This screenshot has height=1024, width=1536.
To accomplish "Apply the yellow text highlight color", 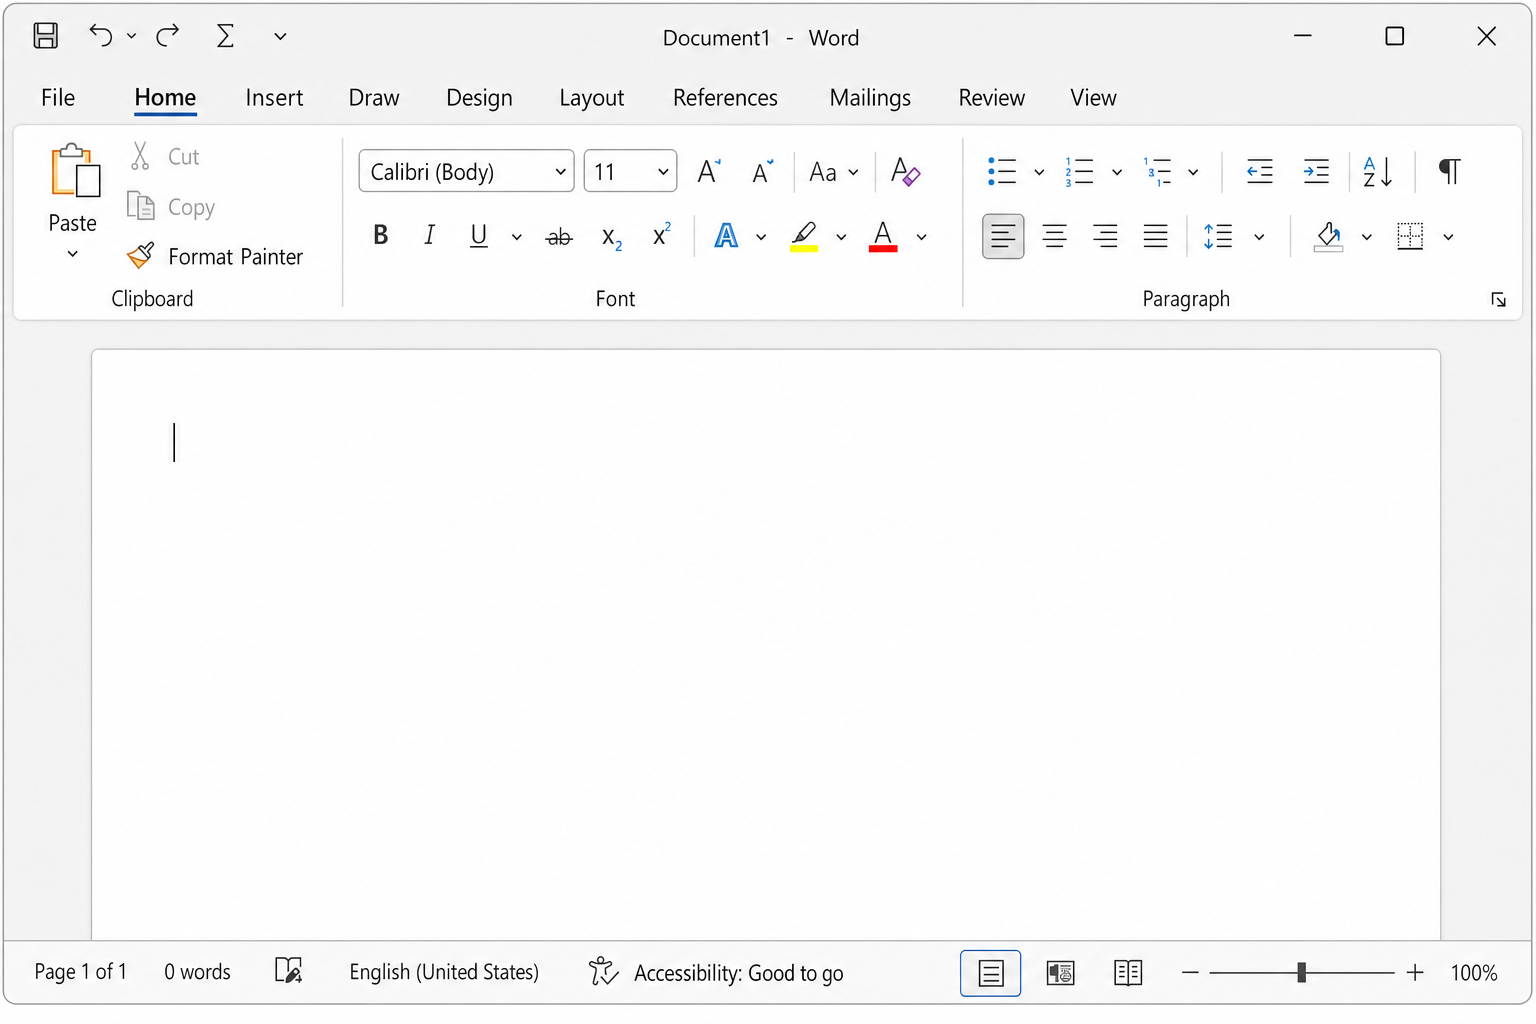I will [804, 236].
